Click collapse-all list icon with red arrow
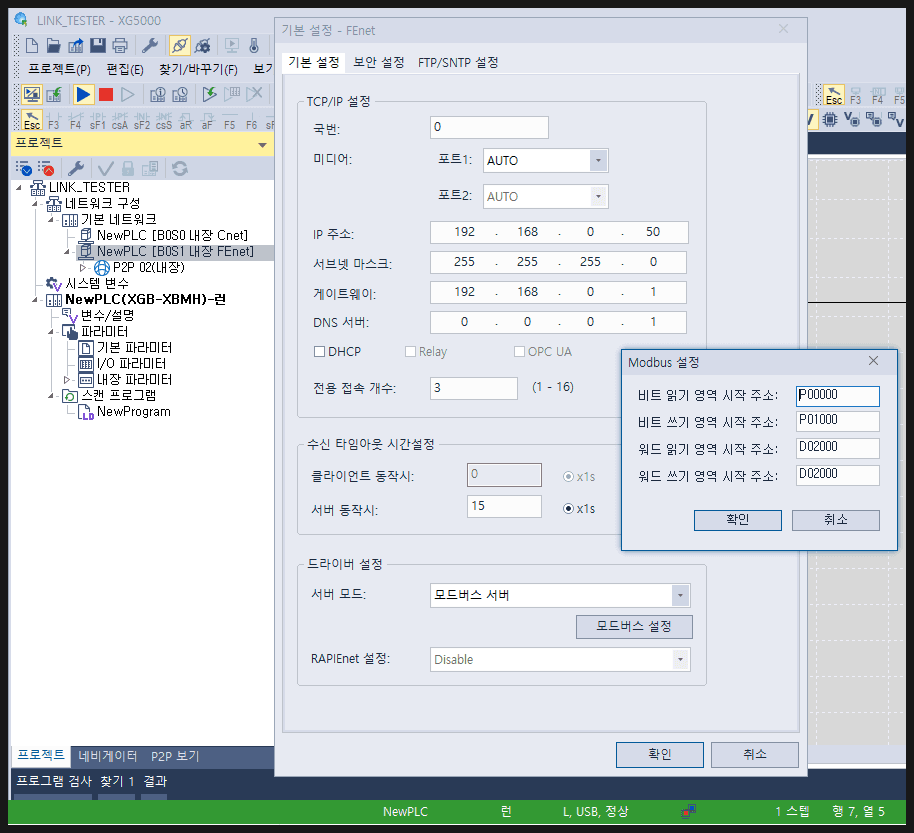This screenshot has height=833, width=914. click(x=46, y=169)
